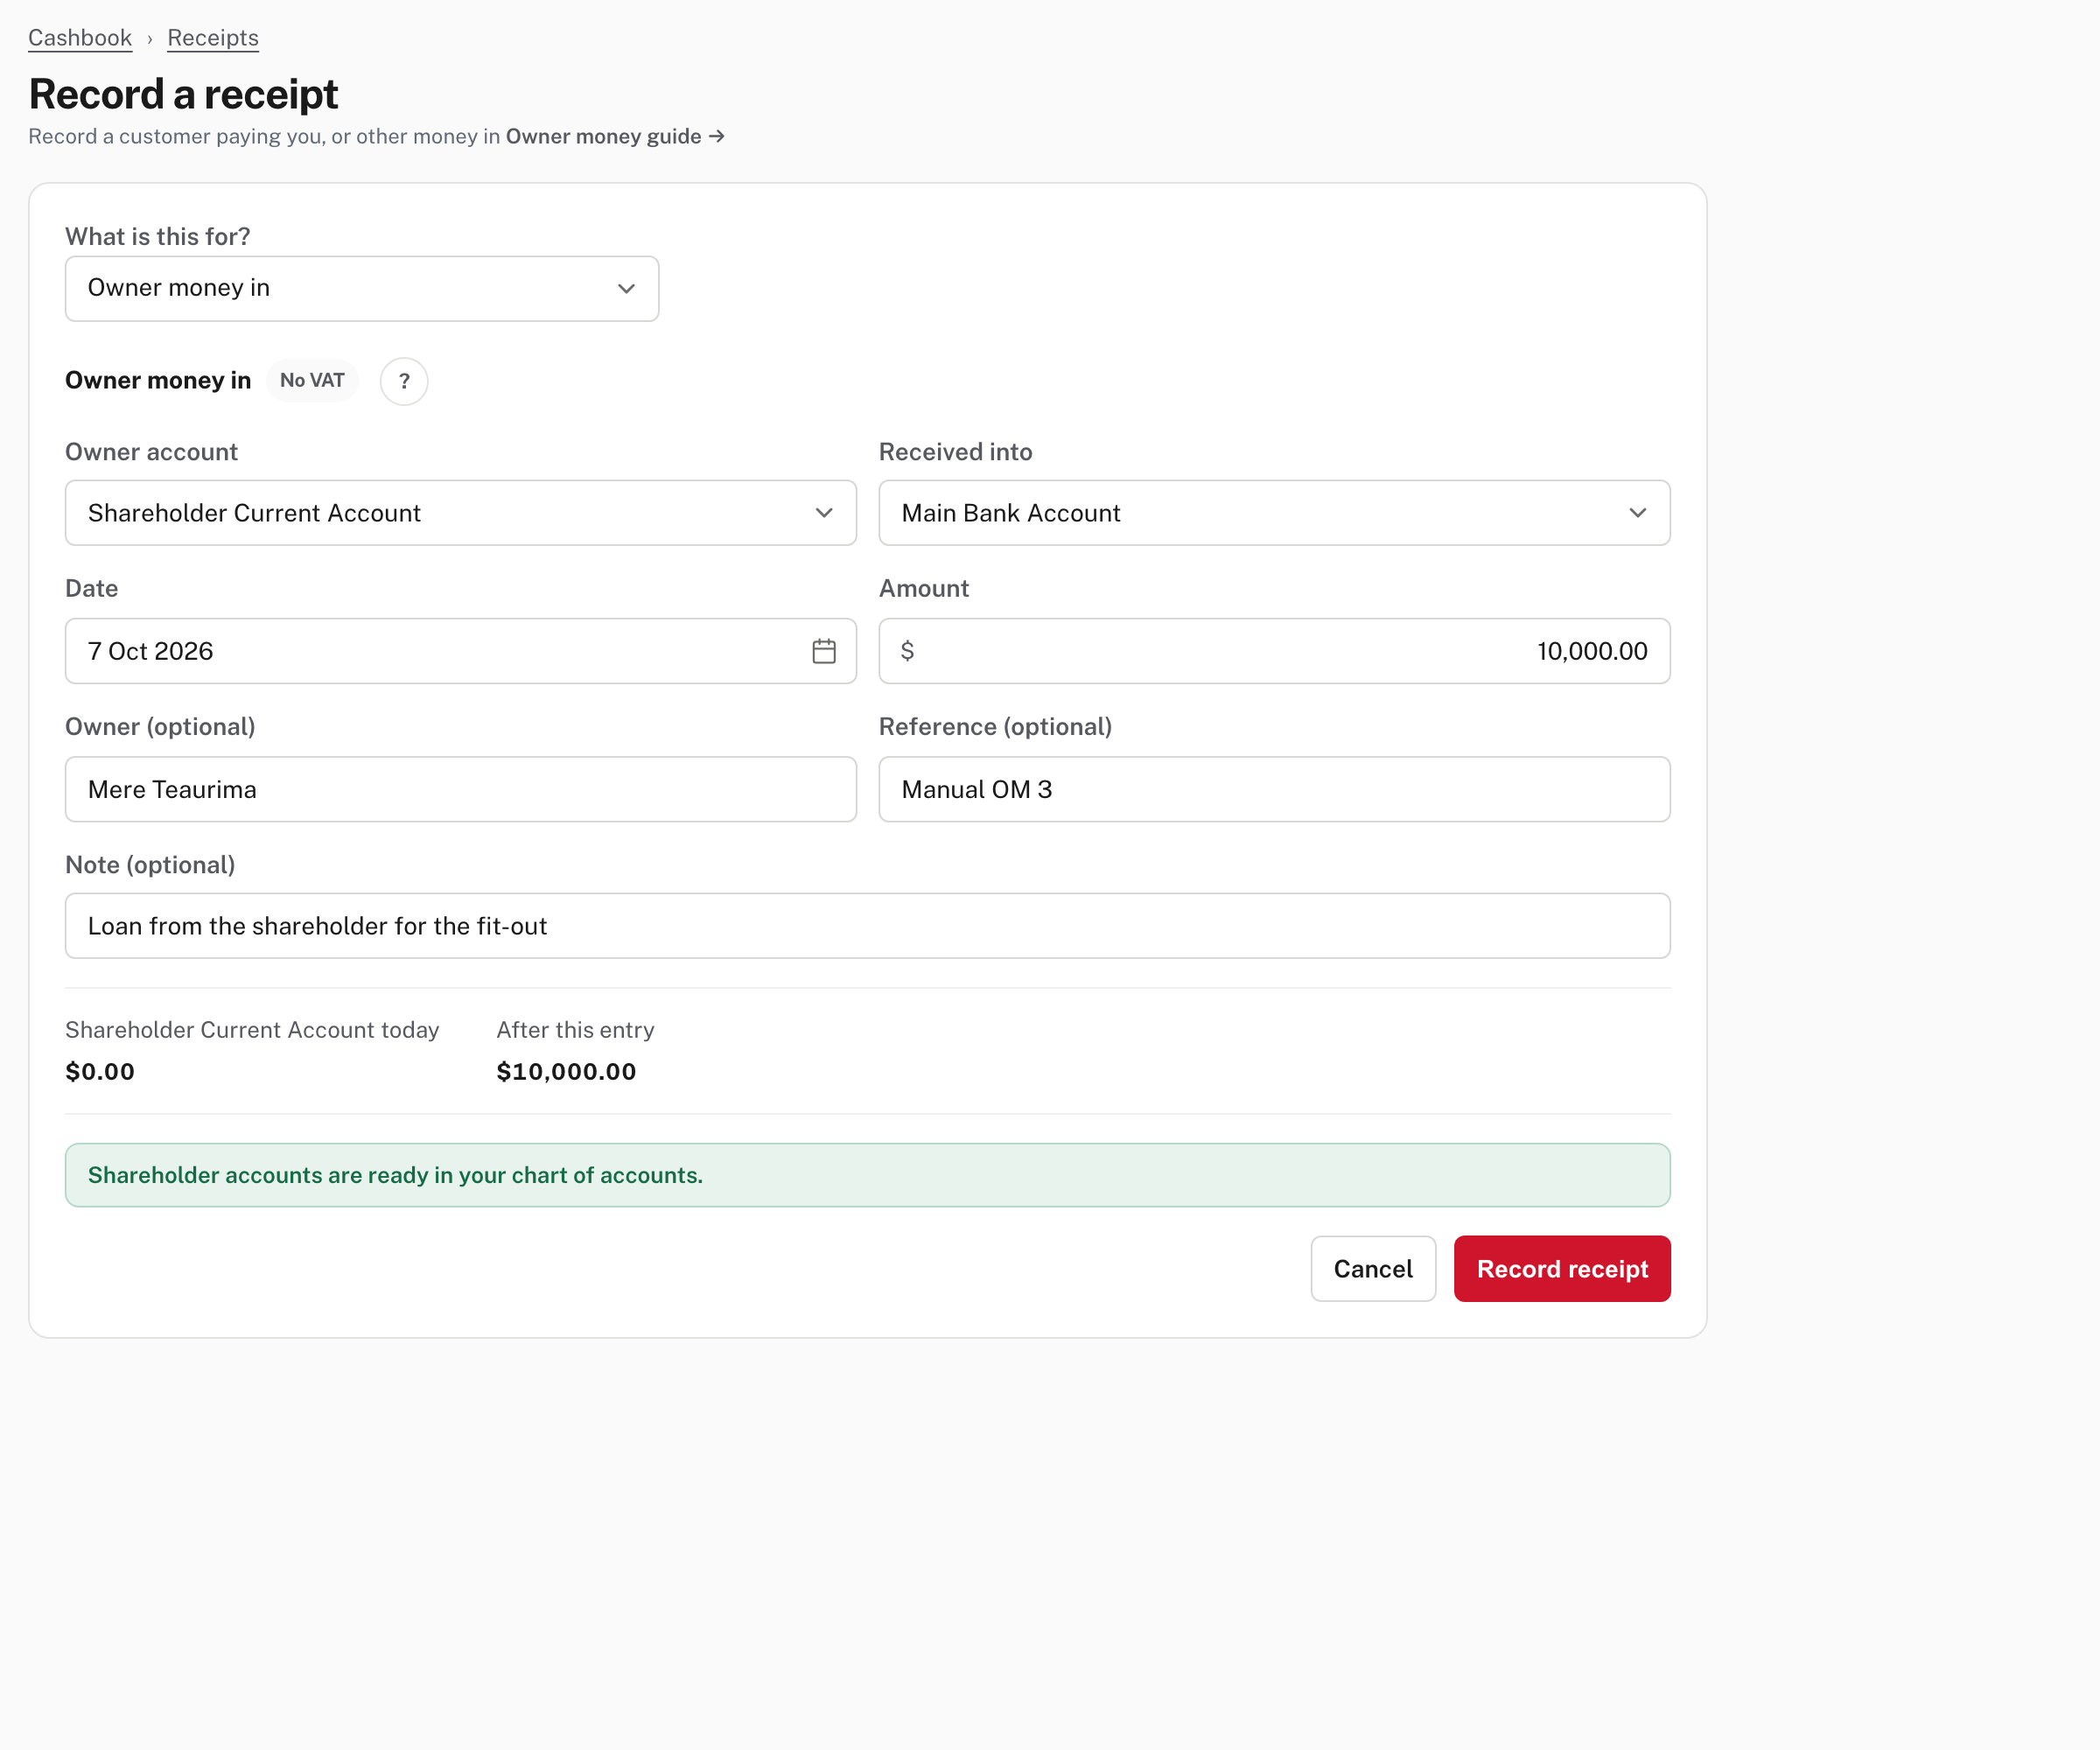Viewport: 2100px width, 1750px height.
Task: Open the Owner money guide link
Action: (x=615, y=136)
